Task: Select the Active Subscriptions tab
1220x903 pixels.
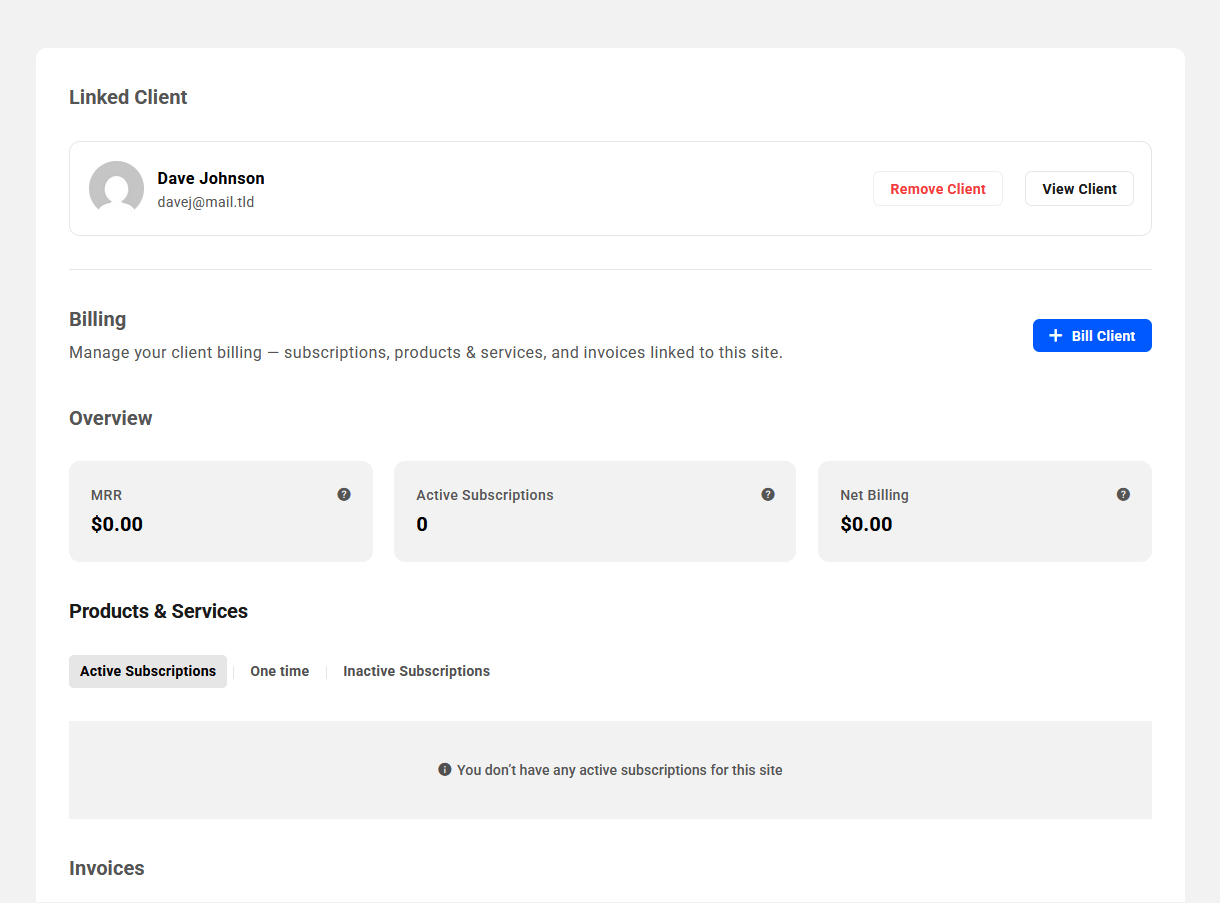Action: [148, 671]
